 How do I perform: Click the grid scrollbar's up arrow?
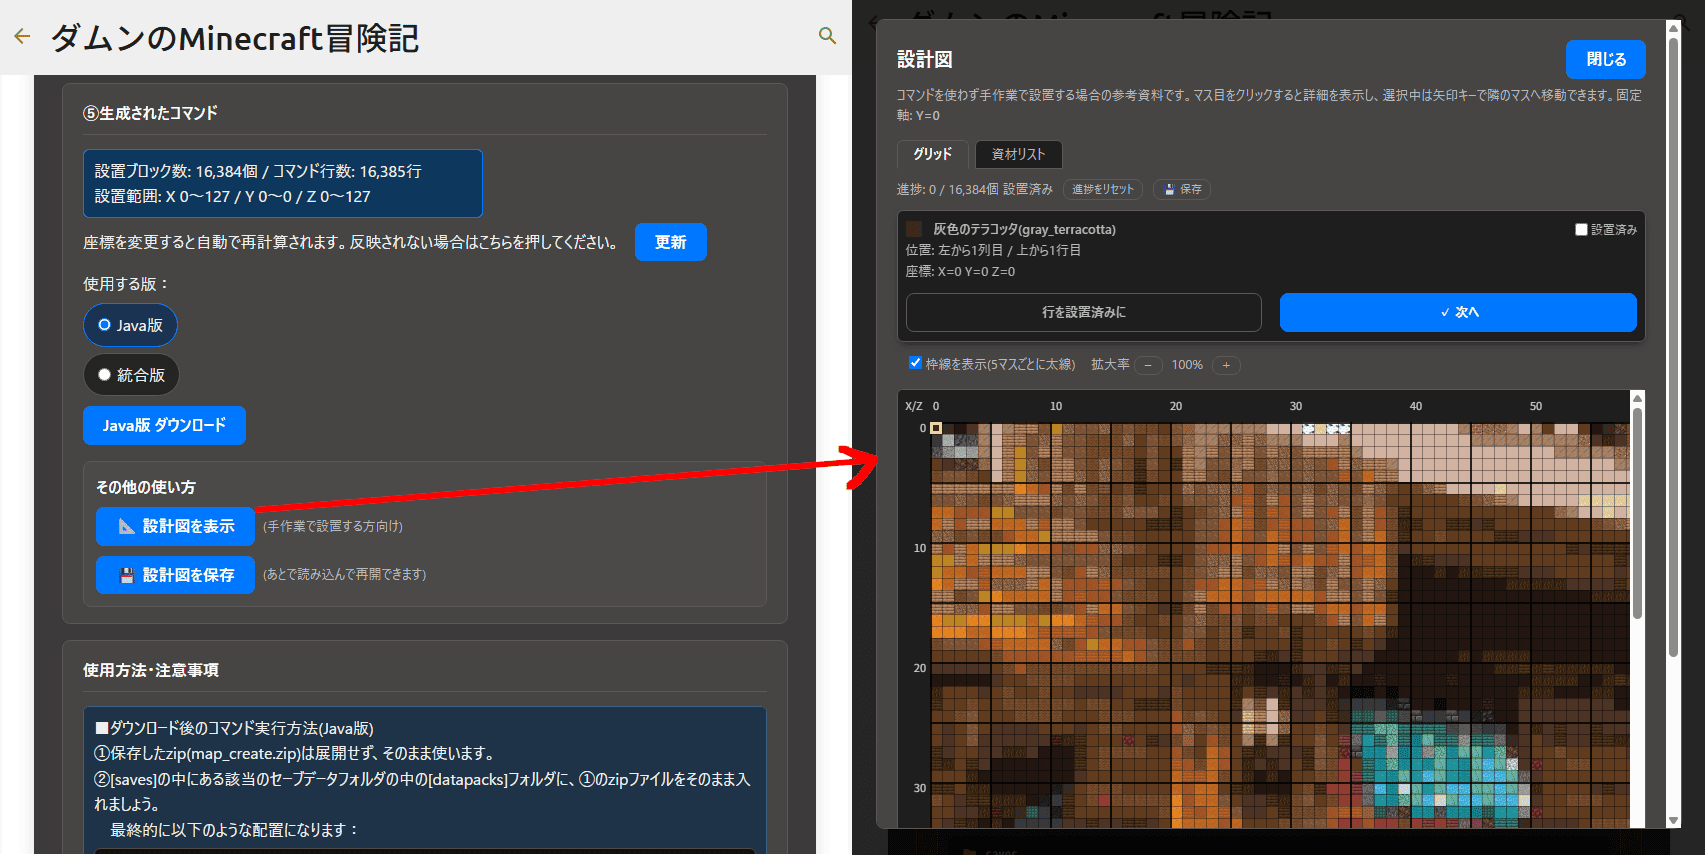(x=1637, y=397)
